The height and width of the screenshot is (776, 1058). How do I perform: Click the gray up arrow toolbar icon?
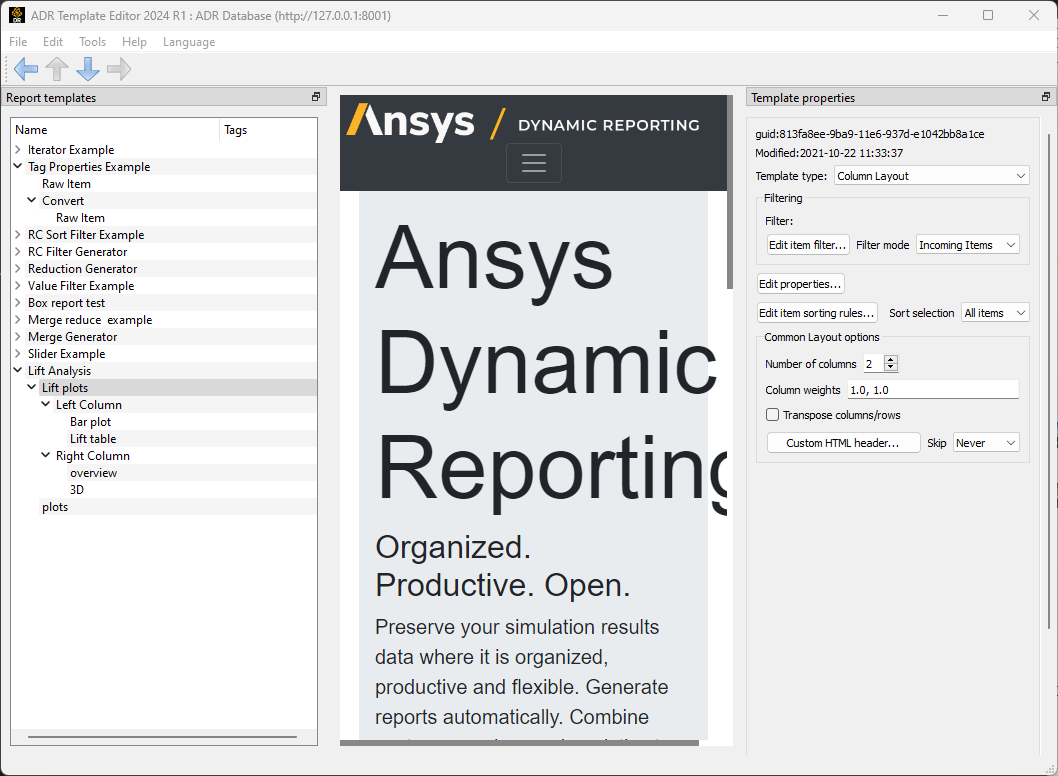pos(57,69)
